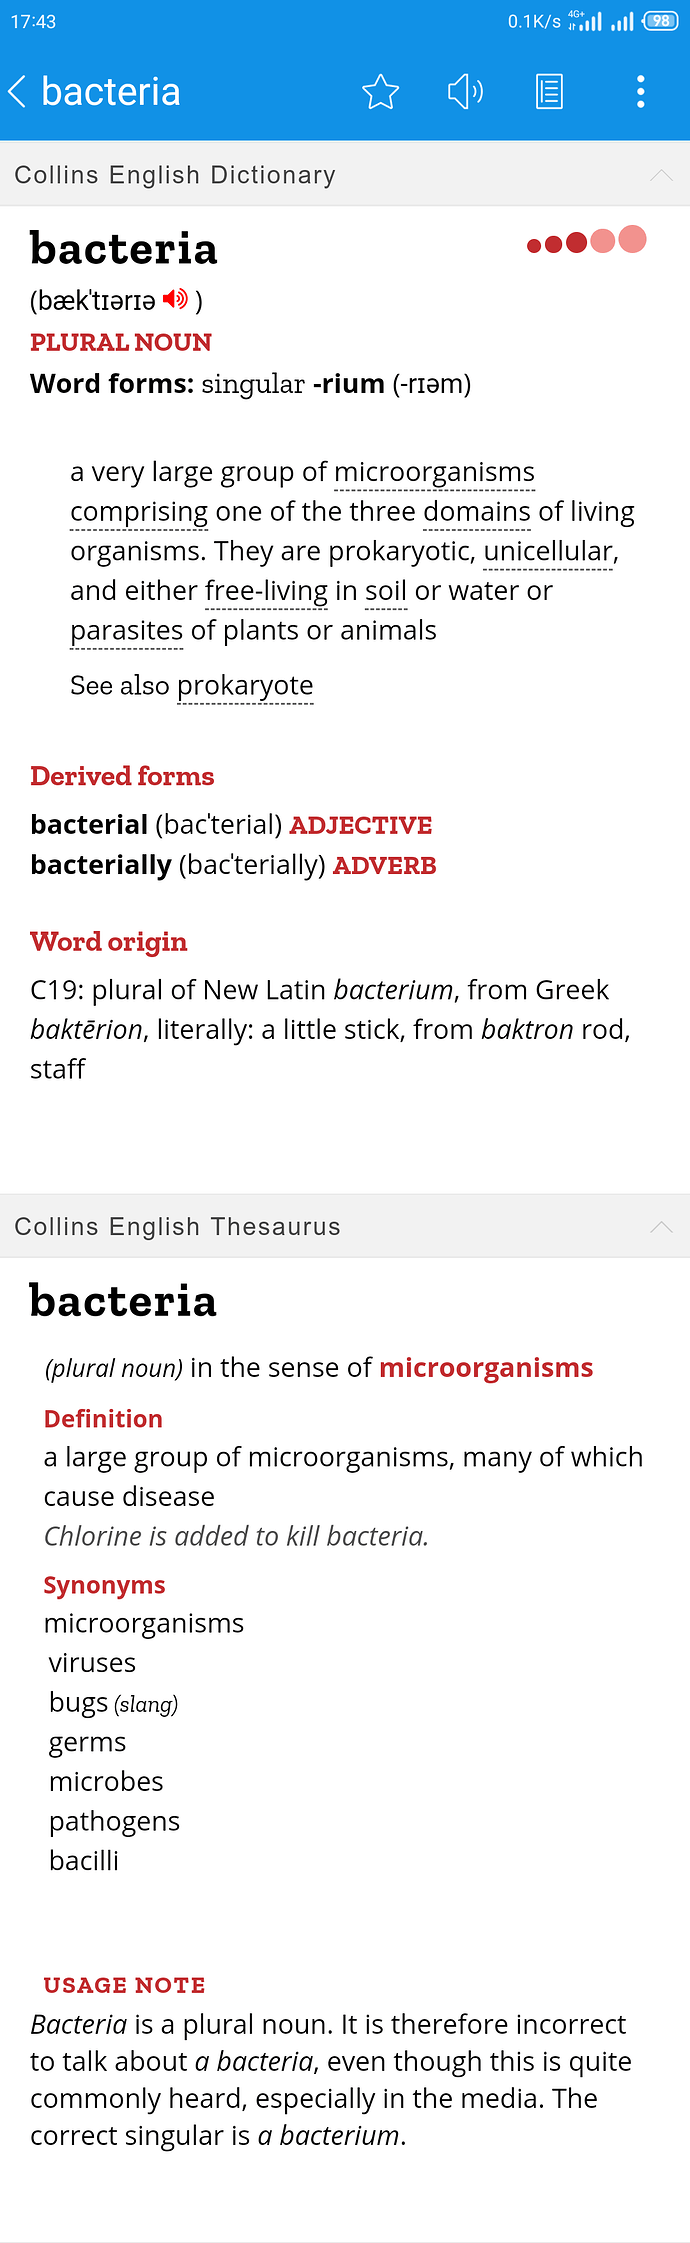Look up the word parasites
The height and width of the screenshot is (2243, 690).
[127, 631]
